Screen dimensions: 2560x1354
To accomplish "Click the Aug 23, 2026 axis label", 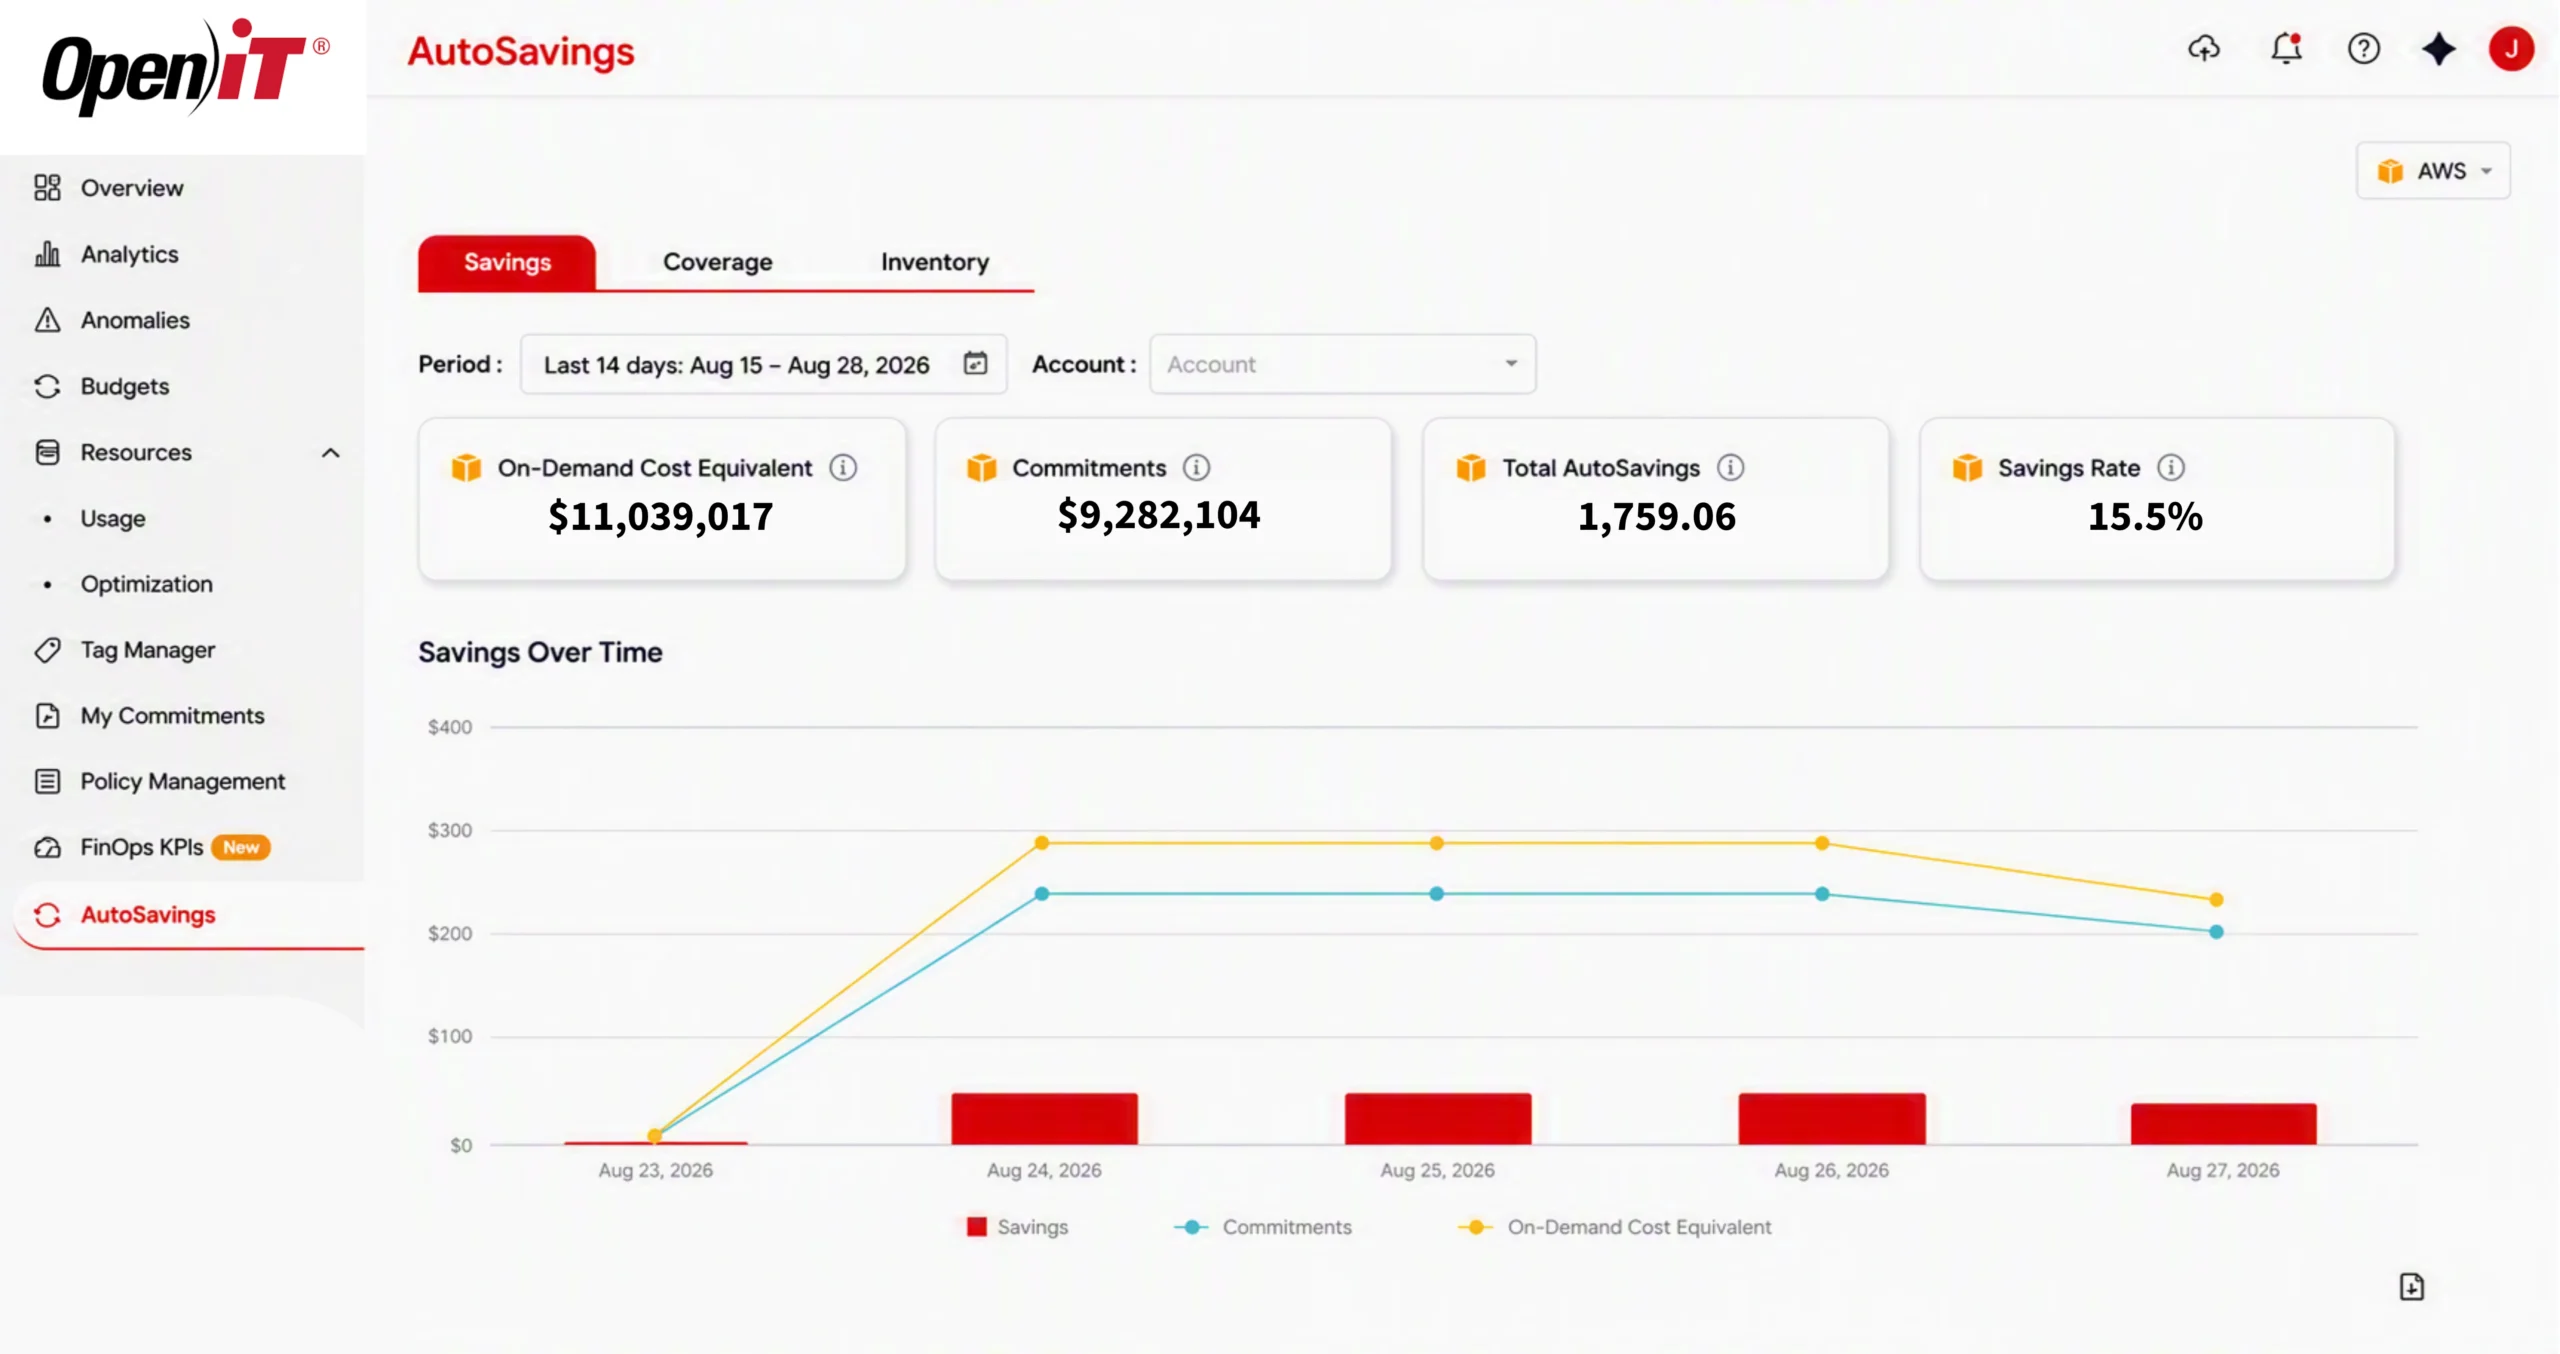I will click(655, 1170).
